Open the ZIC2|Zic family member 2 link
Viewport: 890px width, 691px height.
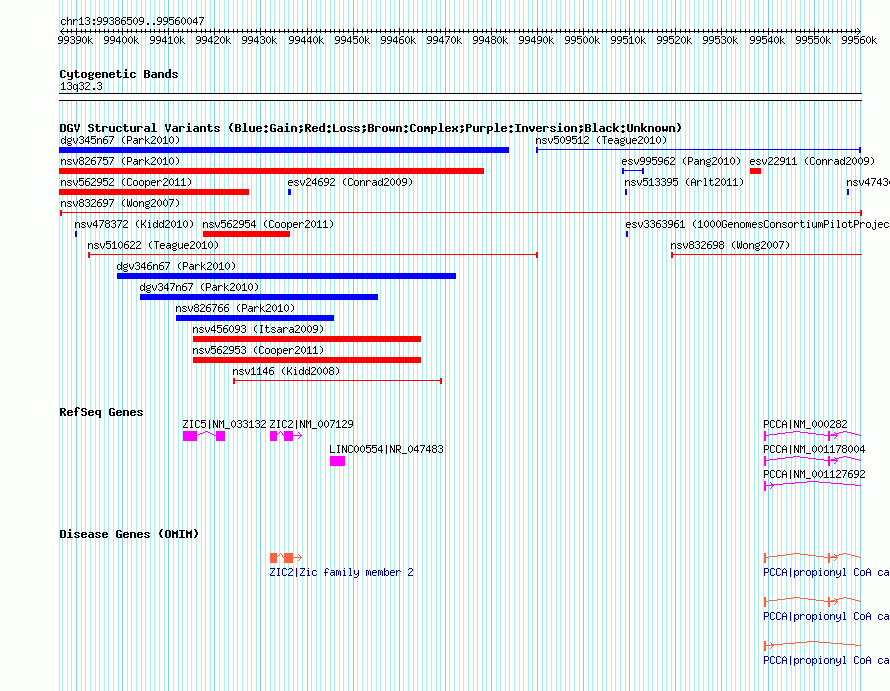(x=341, y=572)
